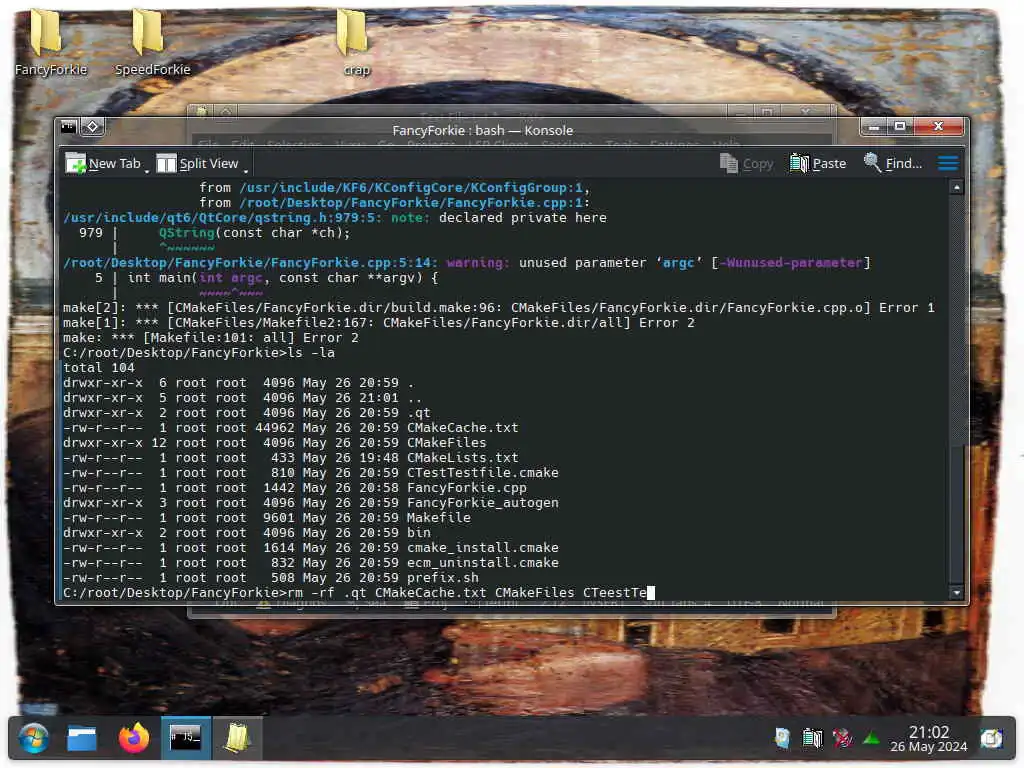This screenshot has width=1024, height=768.
Task: Maximize the Konsole window
Action: point(900,126)
